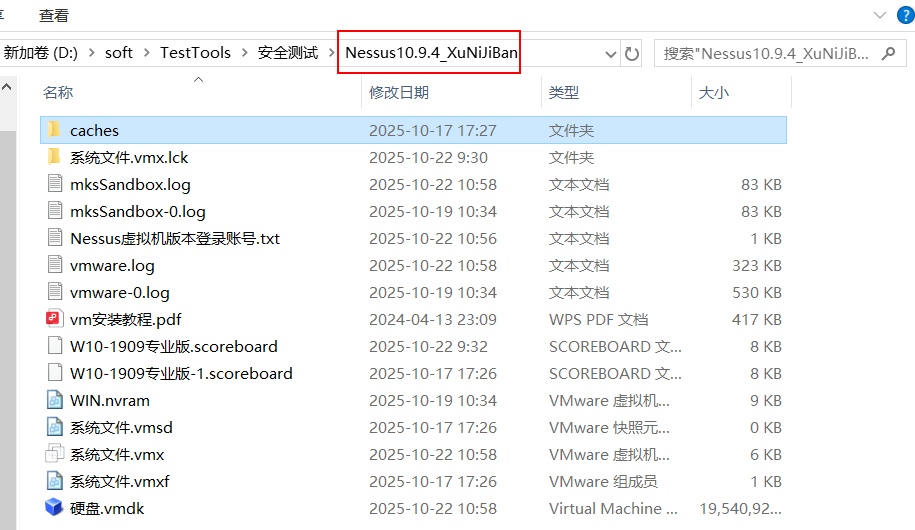915x530 pixels.
Task: Select the 硬盘.vmdk file name
Action: pos(107,508)
